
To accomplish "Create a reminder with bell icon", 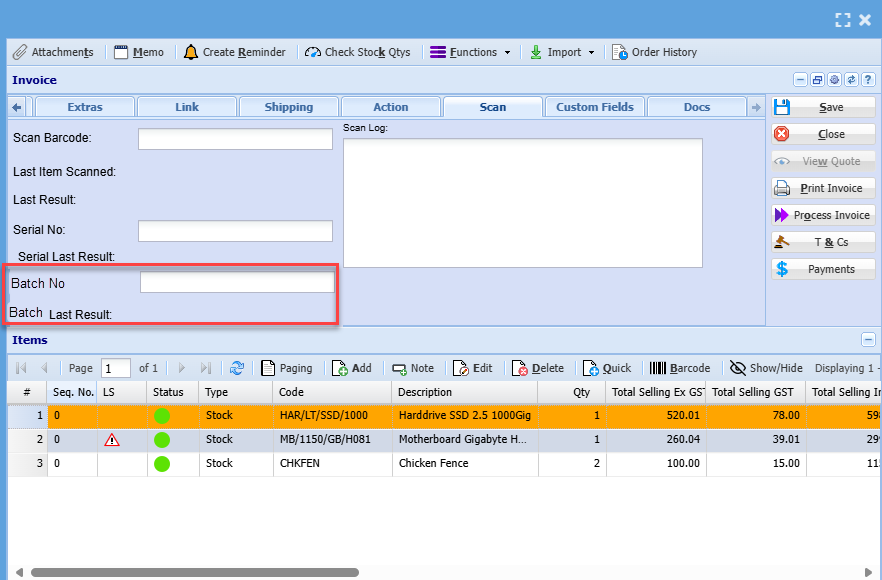I will pos(234,52).
